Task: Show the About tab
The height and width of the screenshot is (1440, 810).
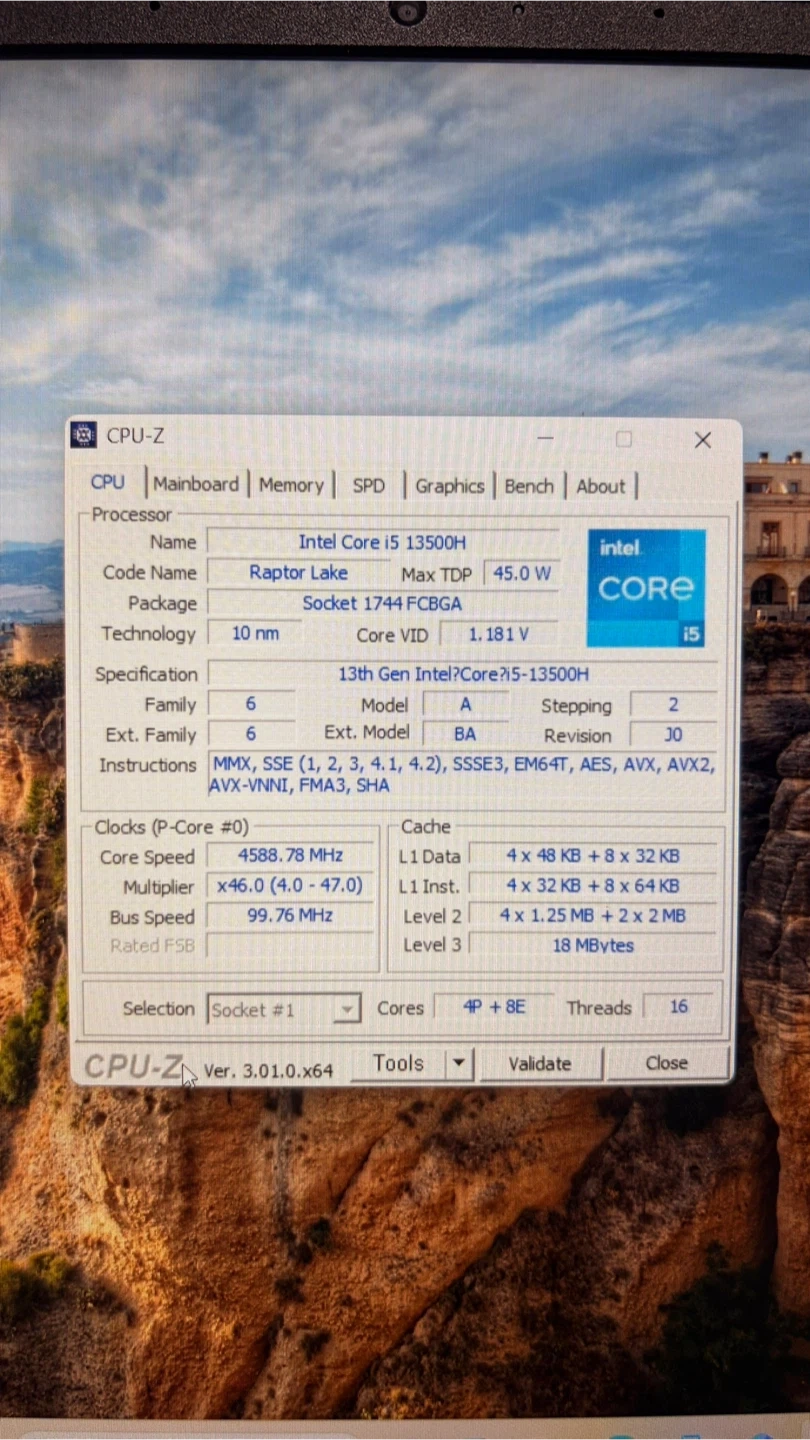Action: coord(600,487)
